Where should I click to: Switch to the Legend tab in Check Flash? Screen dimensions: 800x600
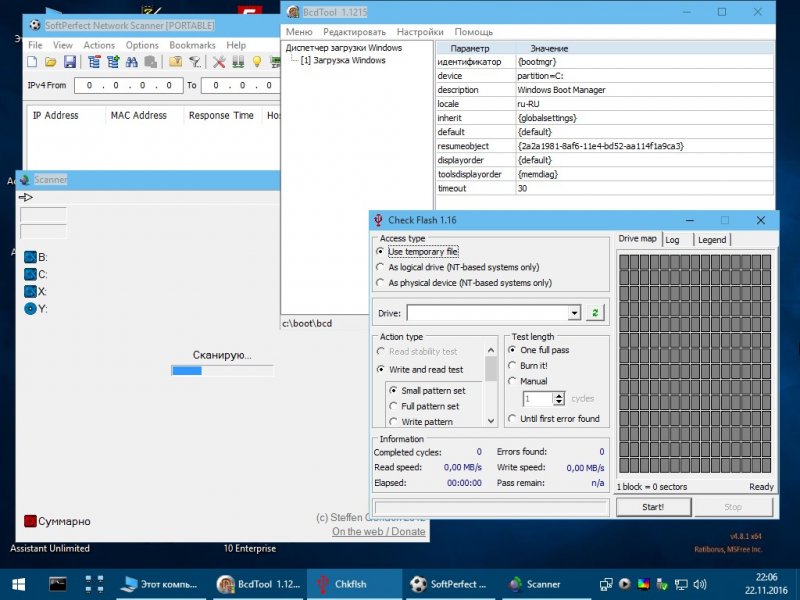point(712,240)
